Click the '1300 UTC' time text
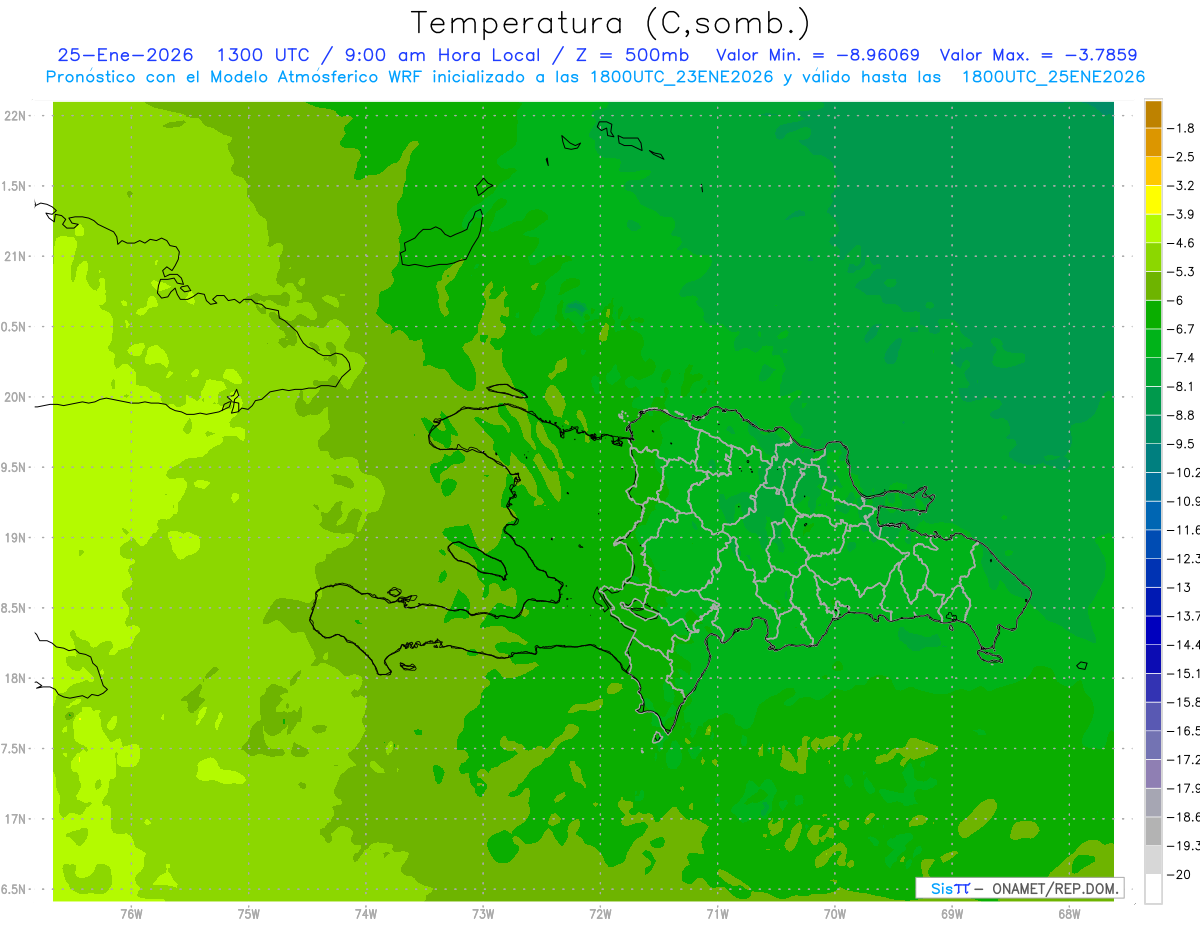This screenshot has width=1200, height=927. pos(266,55)
